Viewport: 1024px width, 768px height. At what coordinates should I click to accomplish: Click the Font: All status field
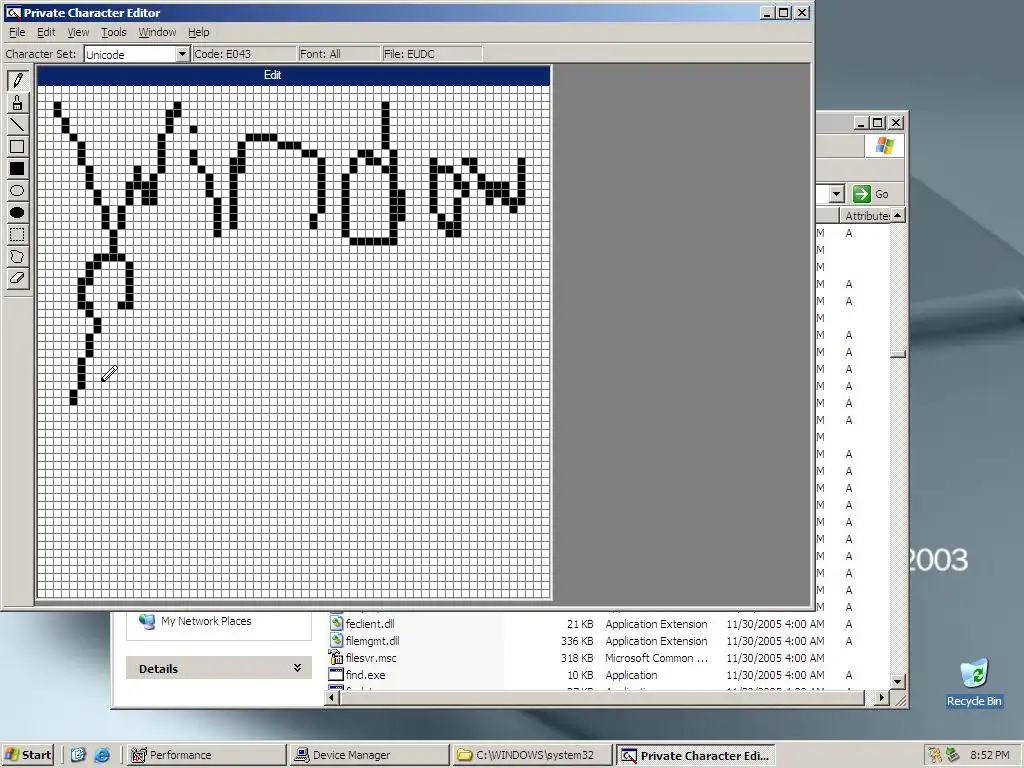coord(338,54)
